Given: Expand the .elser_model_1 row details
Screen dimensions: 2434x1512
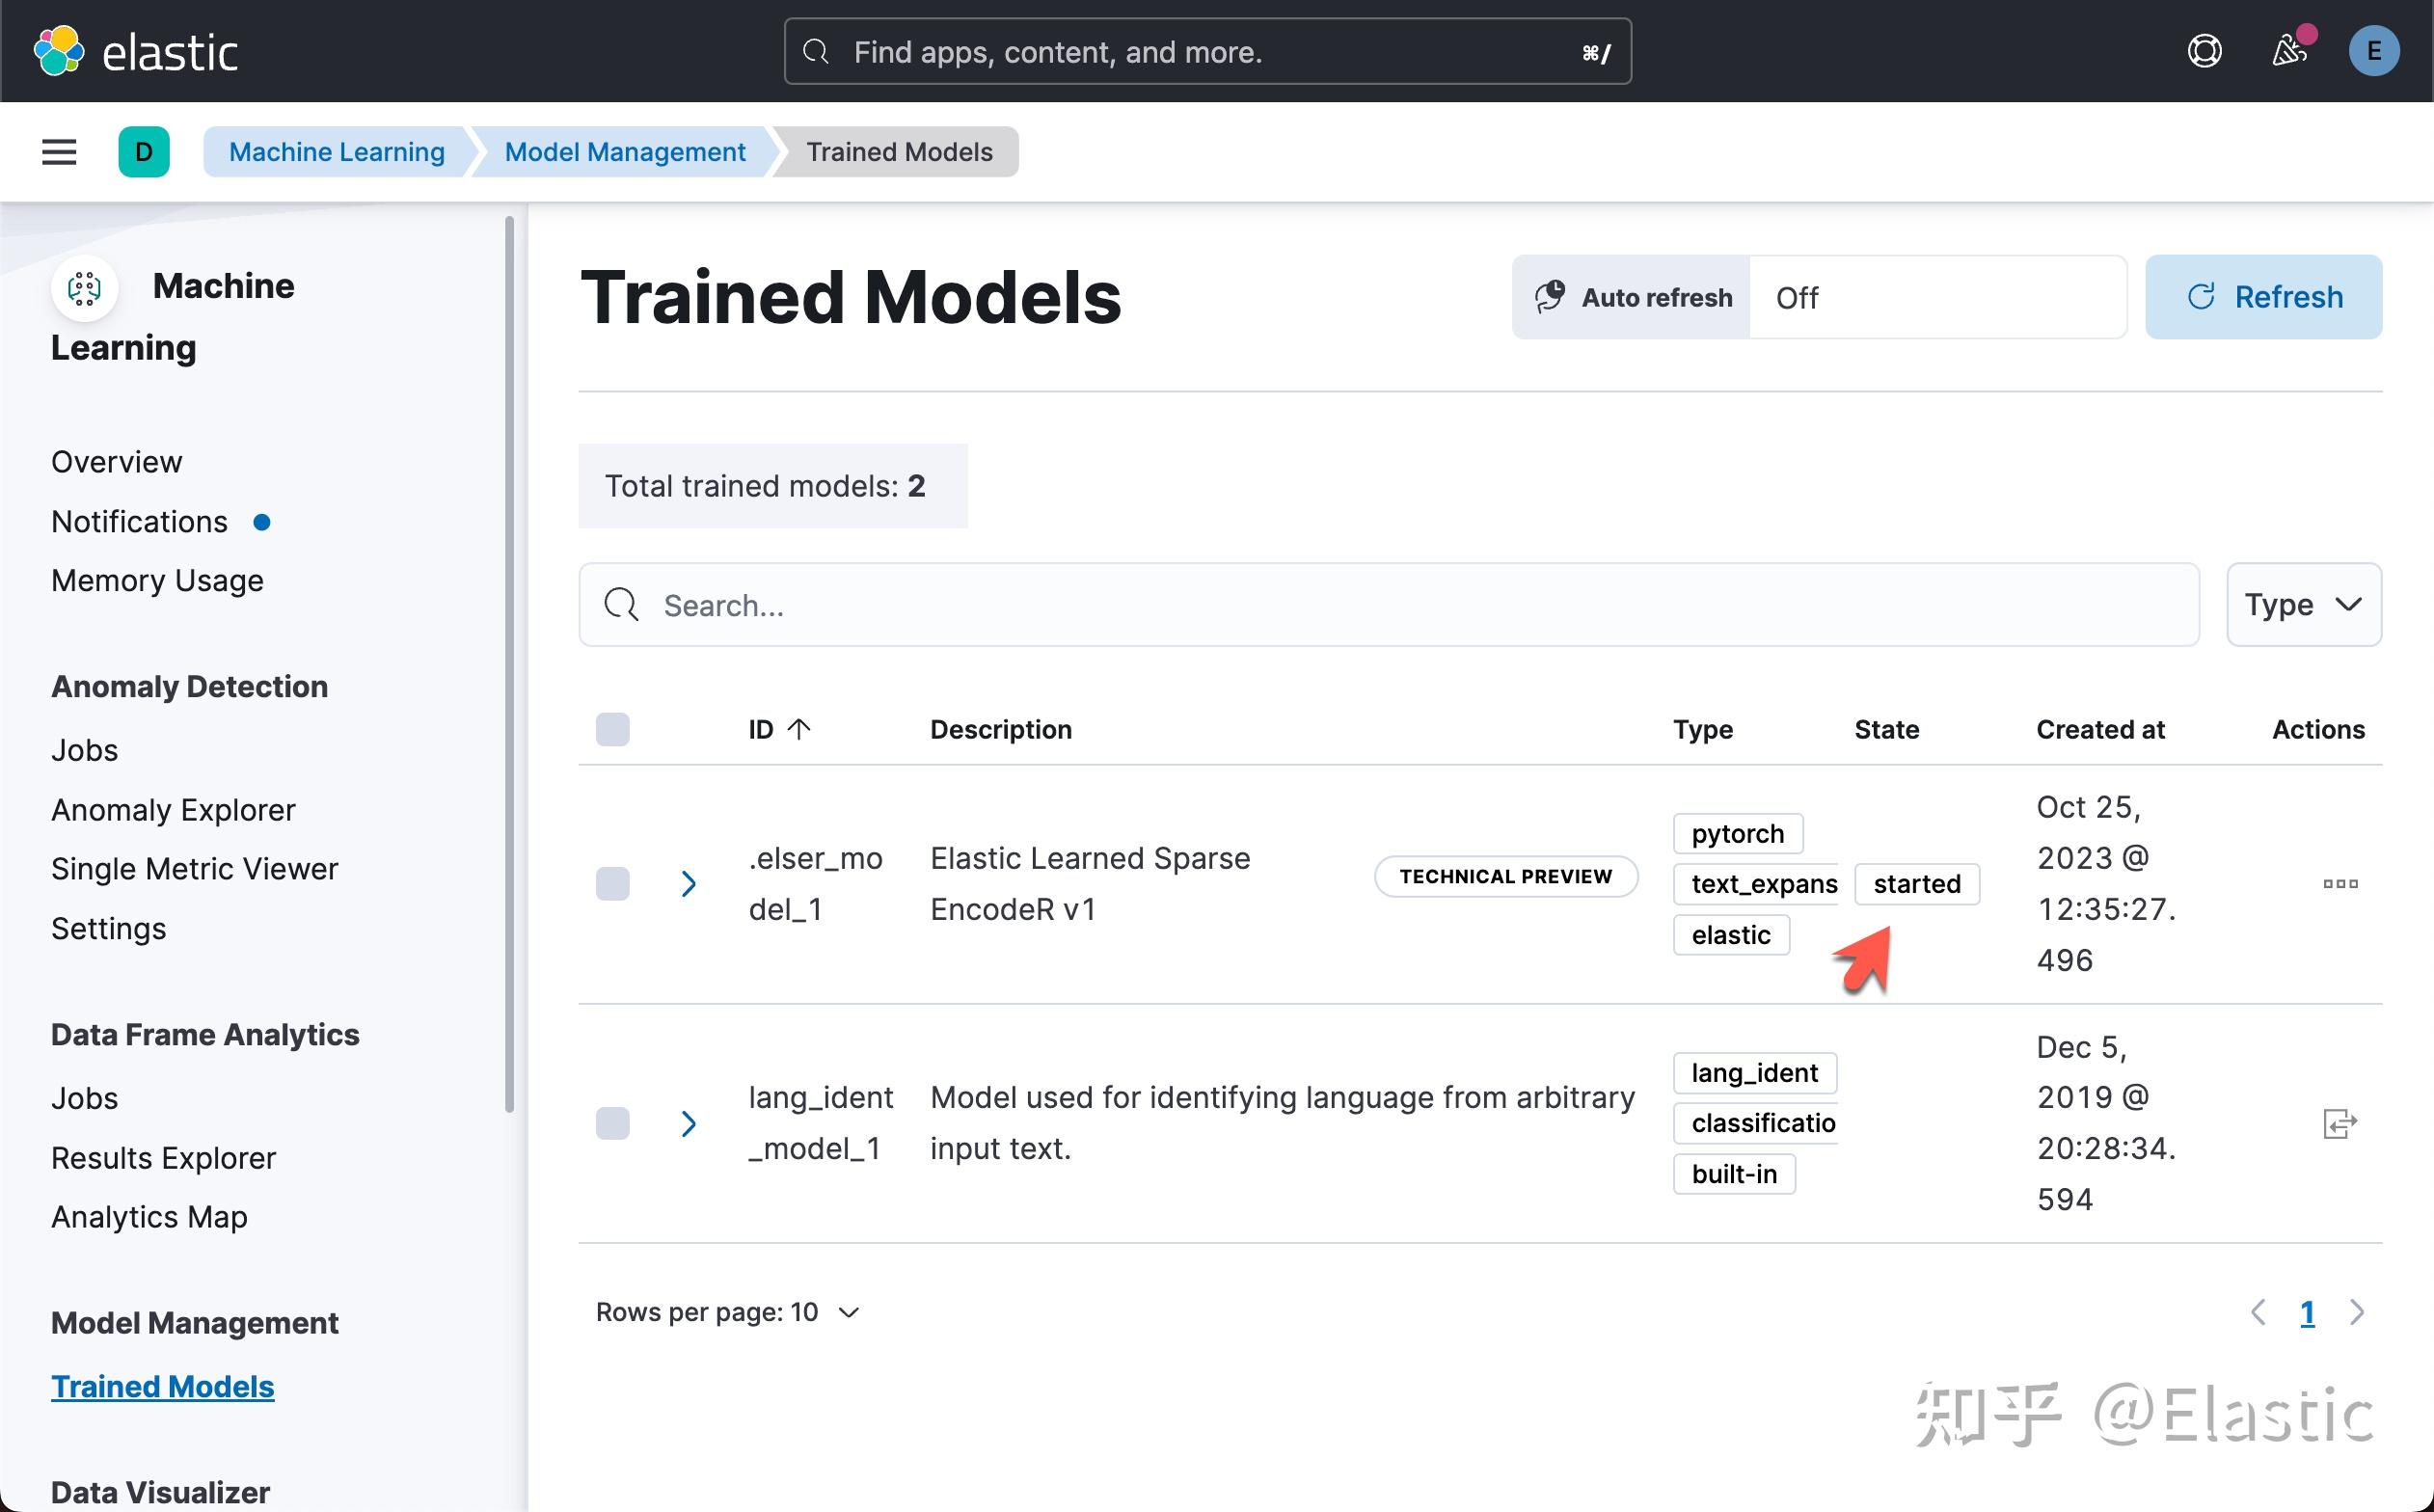Looking at the screenshot, I should [688, 884].
